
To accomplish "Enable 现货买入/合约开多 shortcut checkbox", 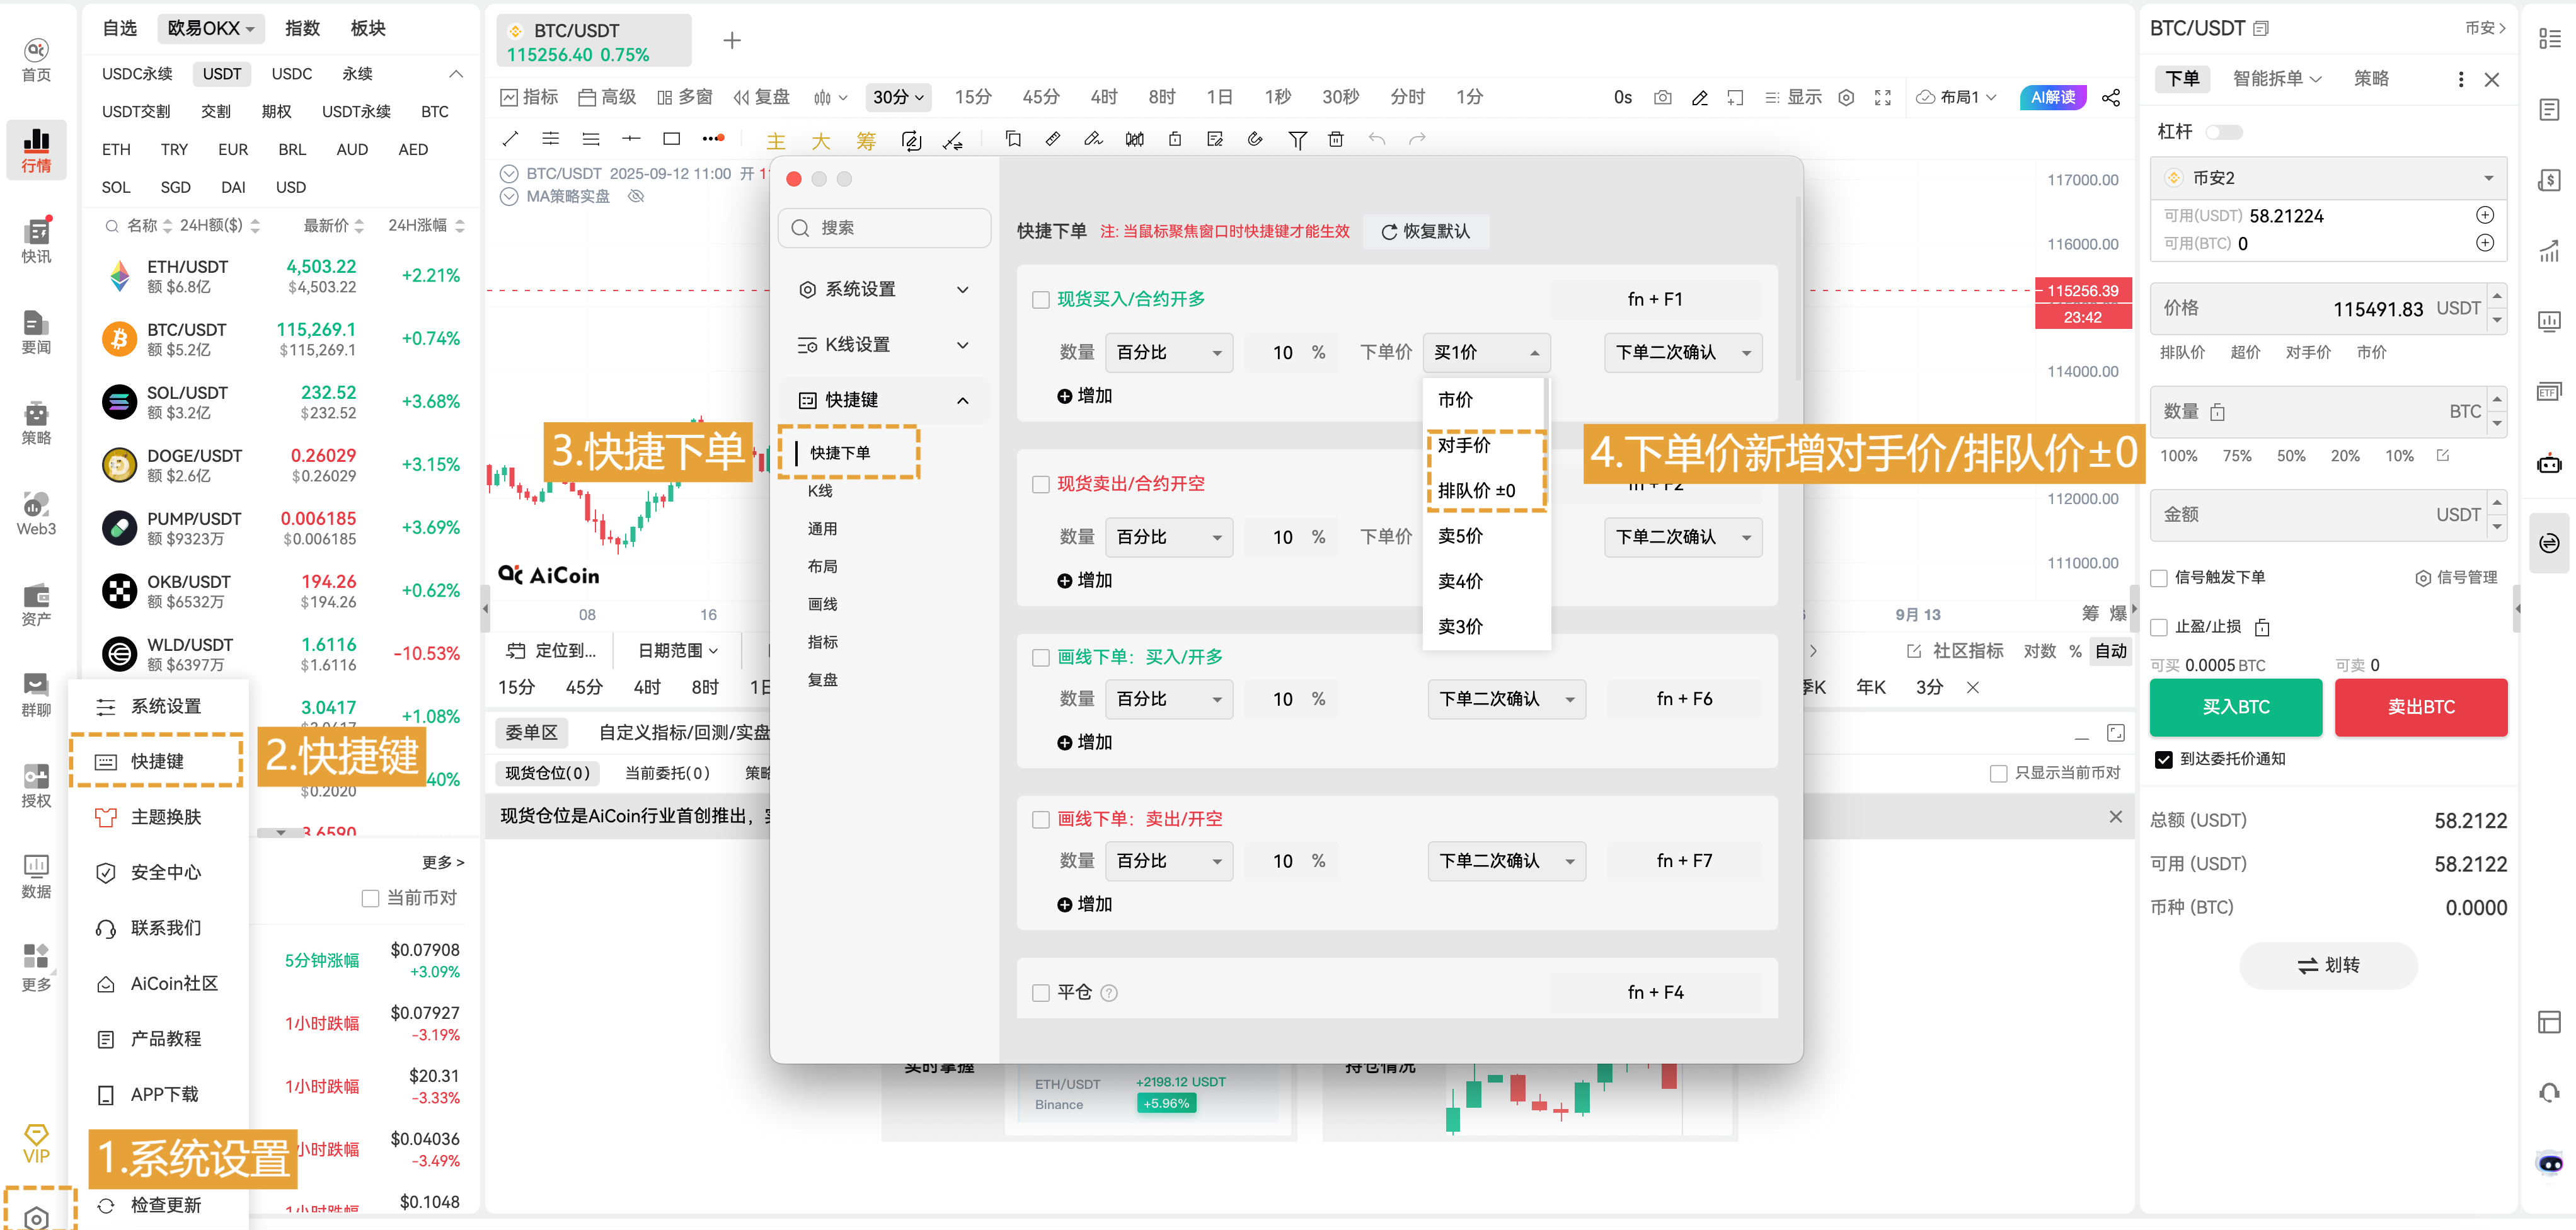I will [x=1040, y=299].
